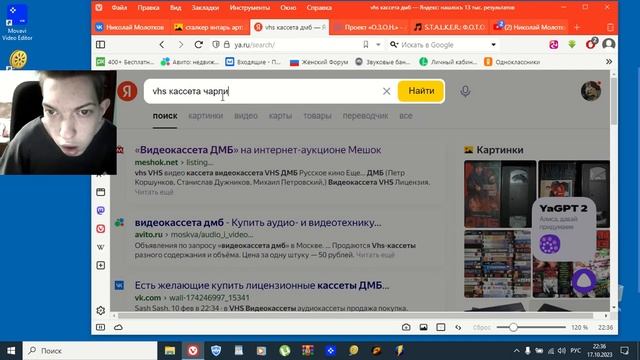Open the Женский Форум bookmark
Image resolution: width=640 pixels, height=360 pixels.
(x=319, y=62)
